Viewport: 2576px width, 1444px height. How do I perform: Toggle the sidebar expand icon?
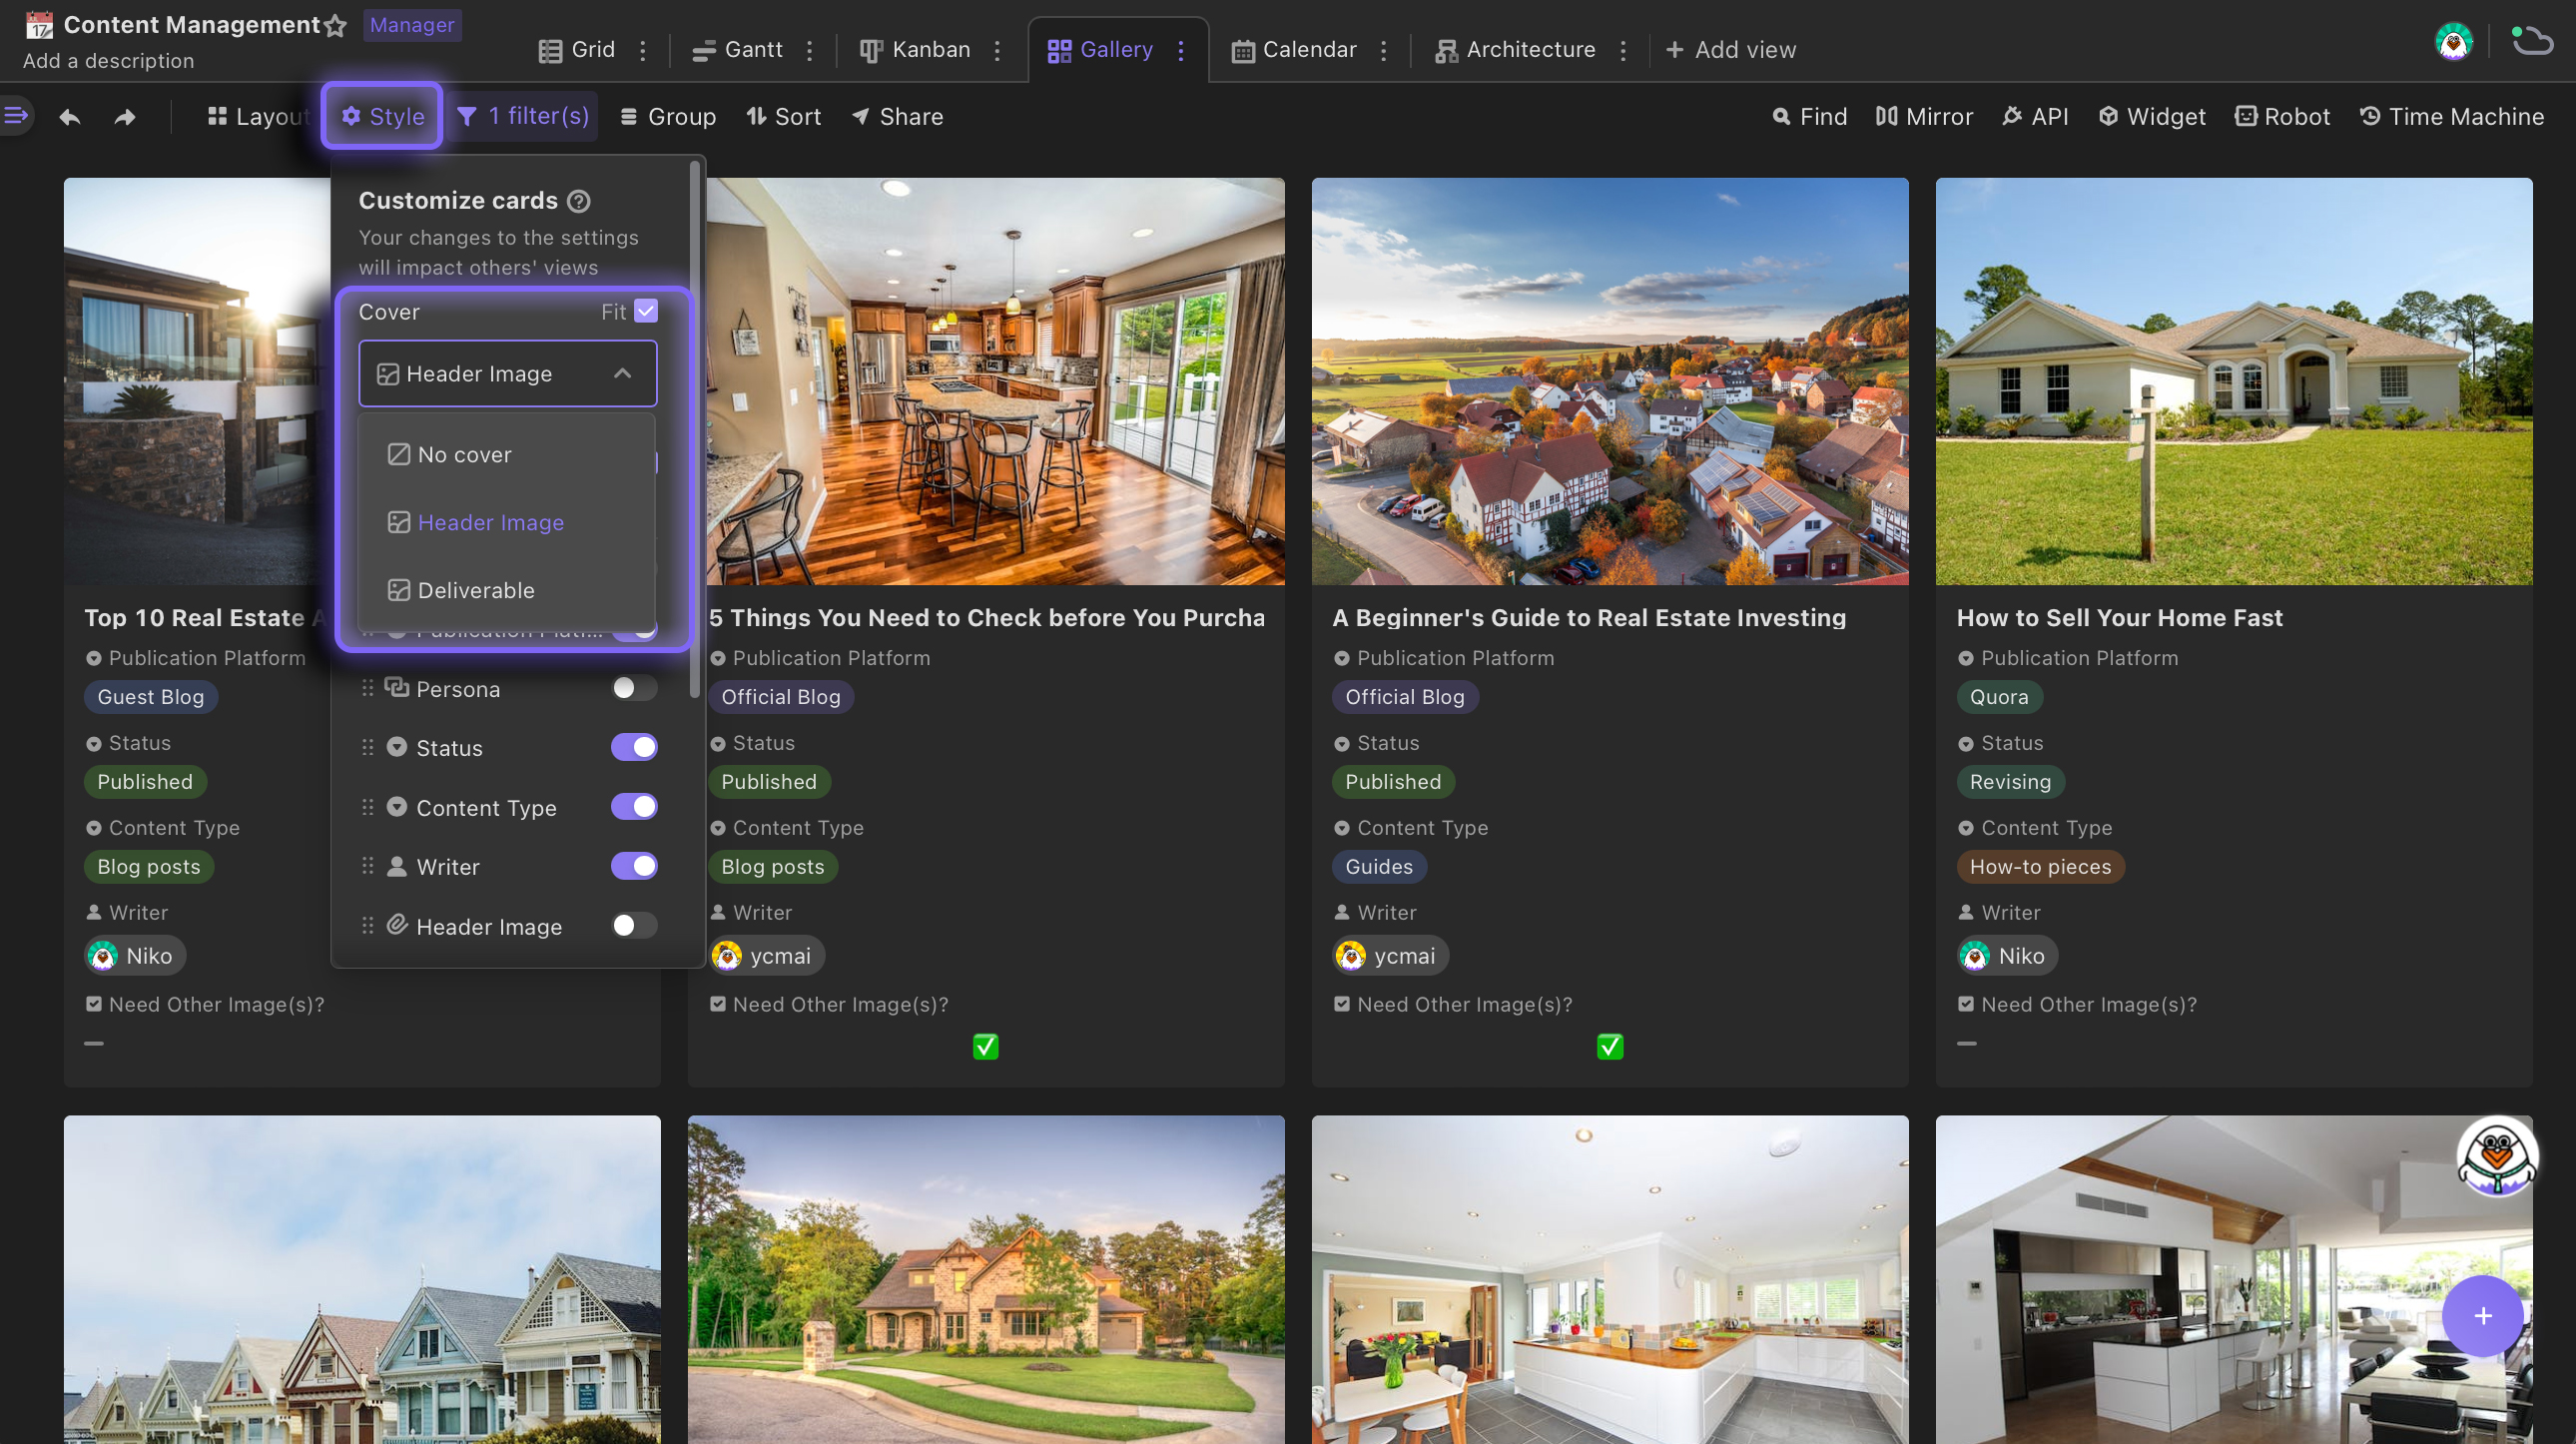(16, 115)
